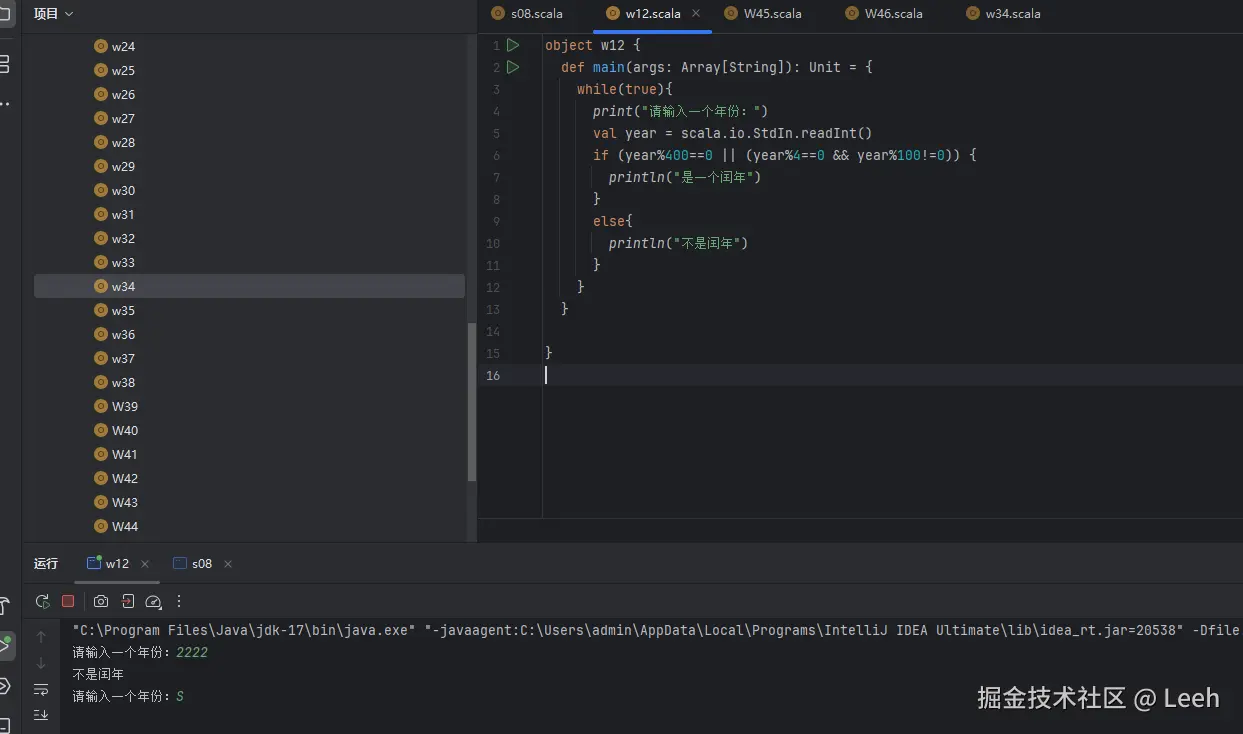1243x734 pixels.
Task: Click the camera thread dump icon
Action: [x=101, y=601]
